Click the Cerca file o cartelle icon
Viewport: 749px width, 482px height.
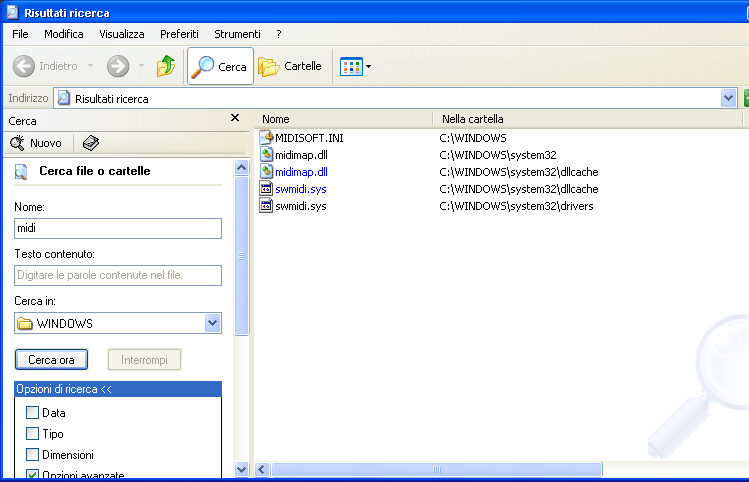[x=21, y=171]
